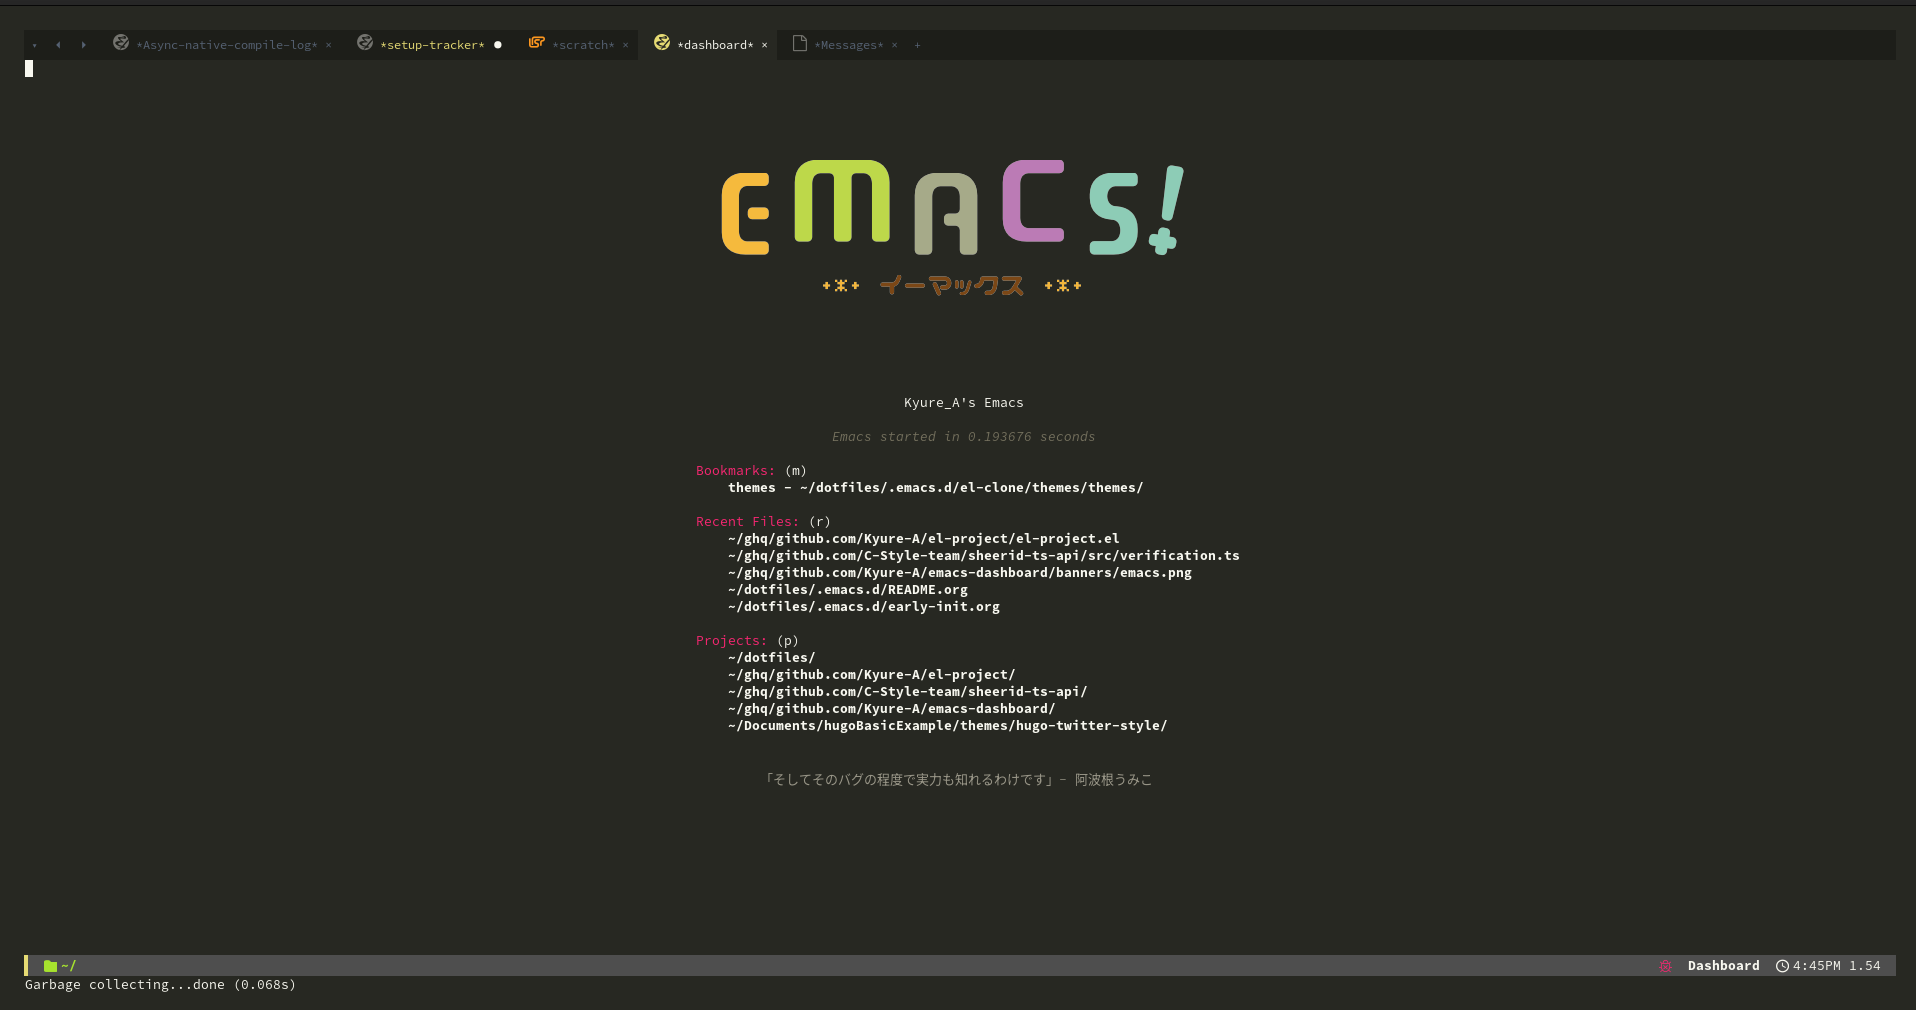Close the *dashboard* tab

(x=765, y=45)
